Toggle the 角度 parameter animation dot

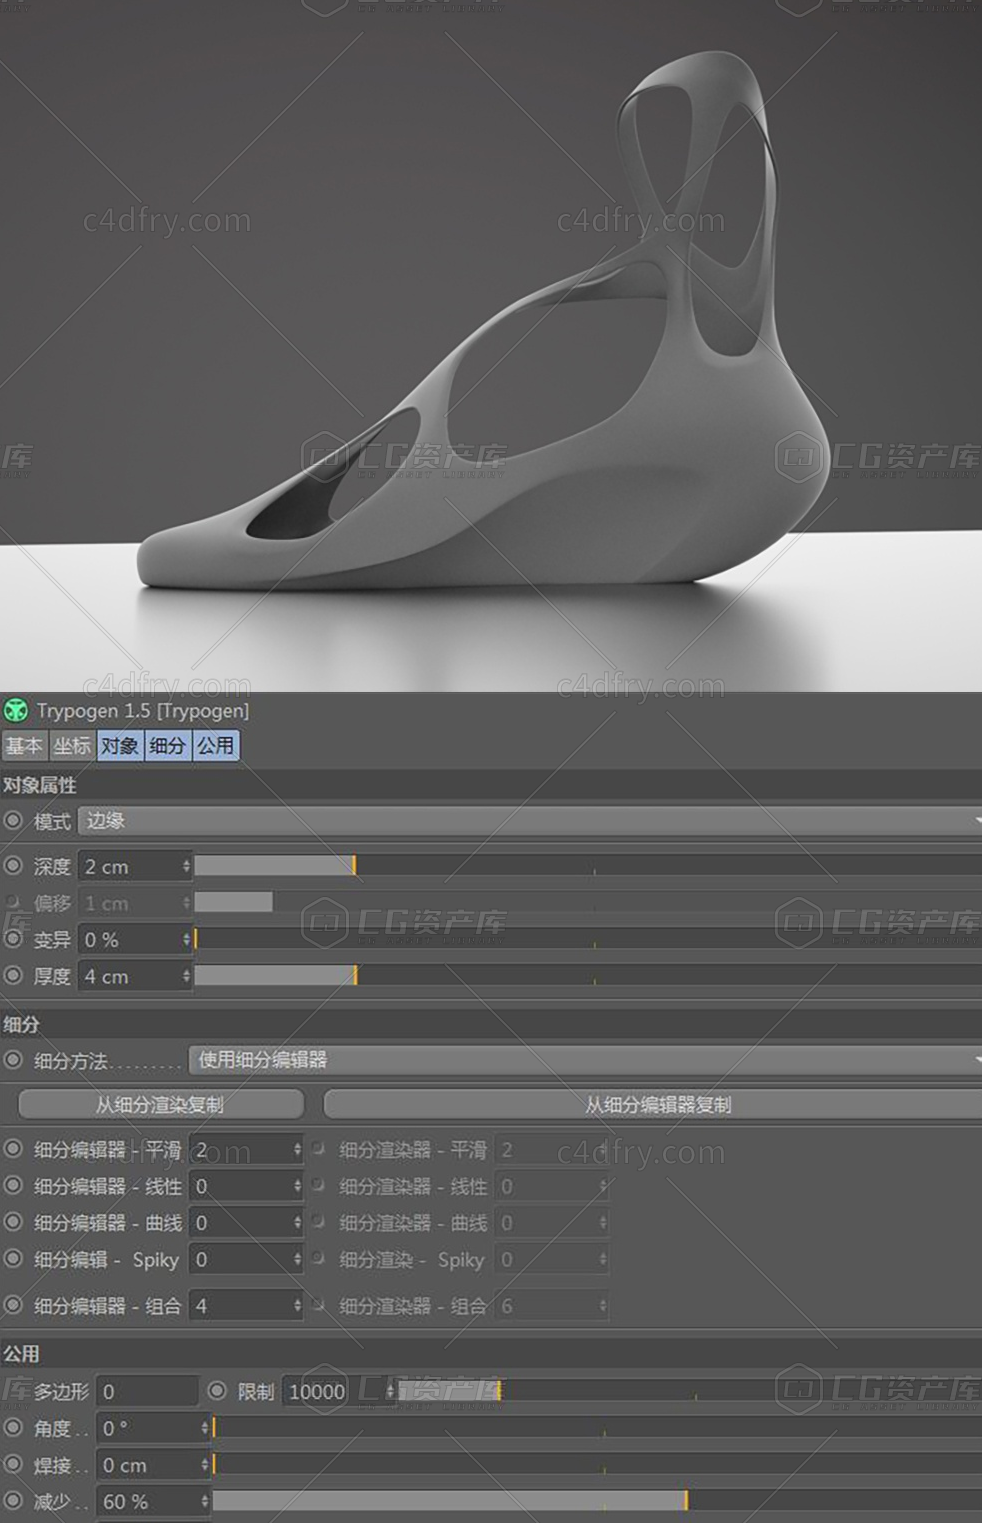(13, 1427)
